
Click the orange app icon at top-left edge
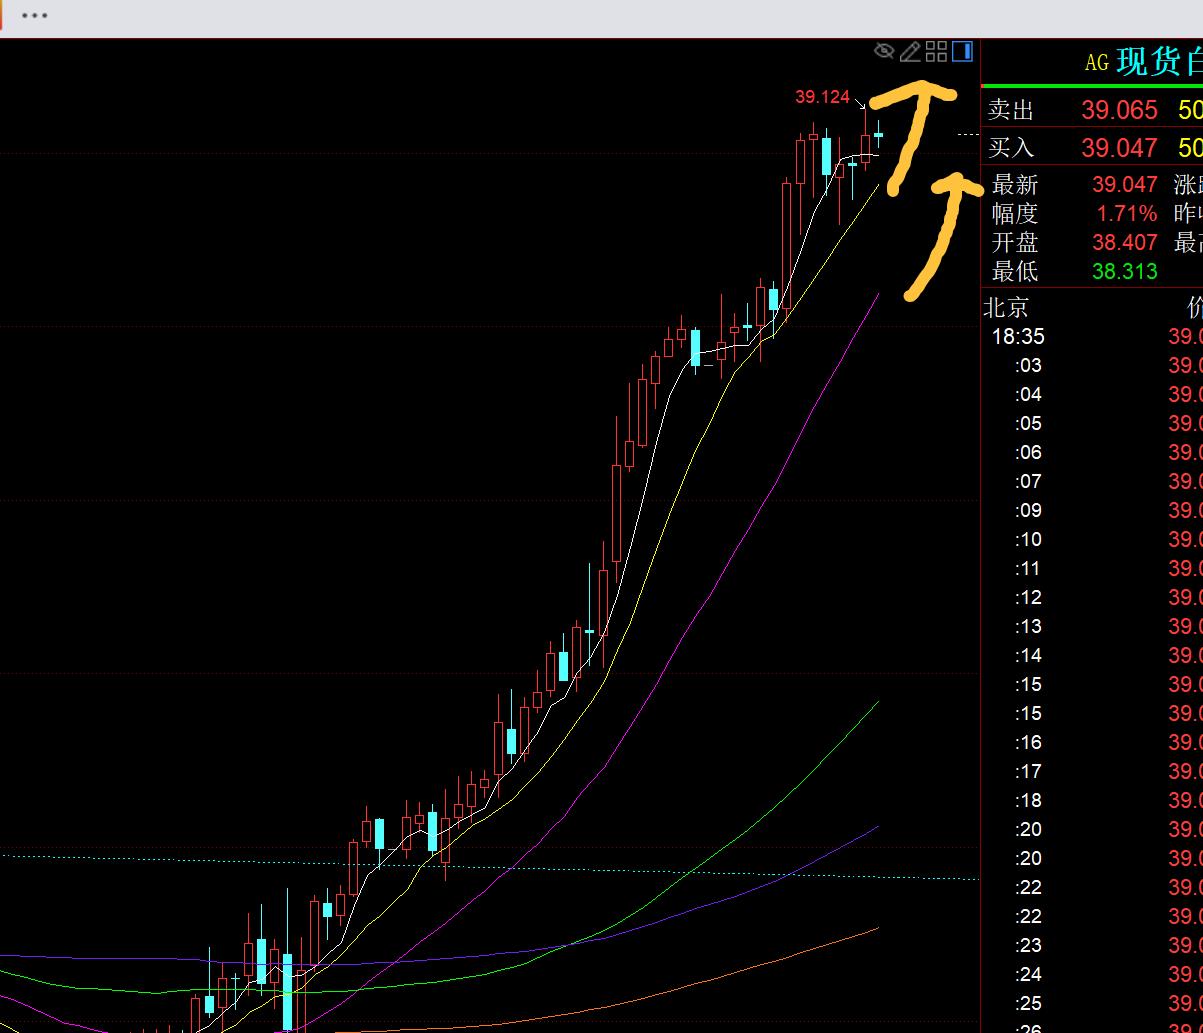pyautogui.click(x=2, y=16)
